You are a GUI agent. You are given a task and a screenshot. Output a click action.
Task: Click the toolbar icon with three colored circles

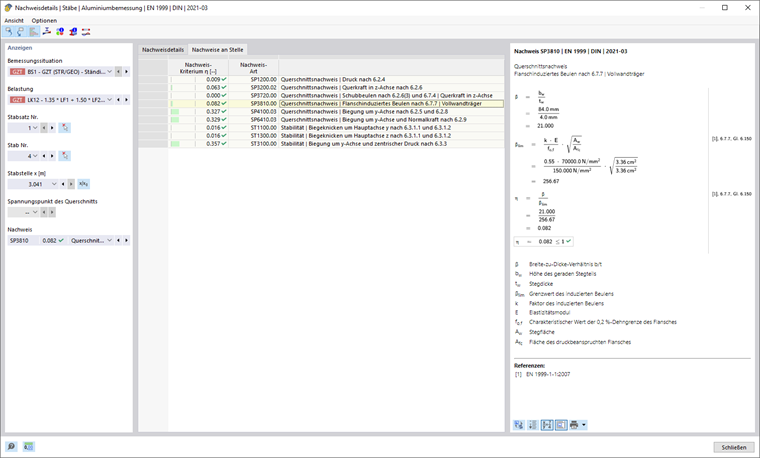pos(60,32)
